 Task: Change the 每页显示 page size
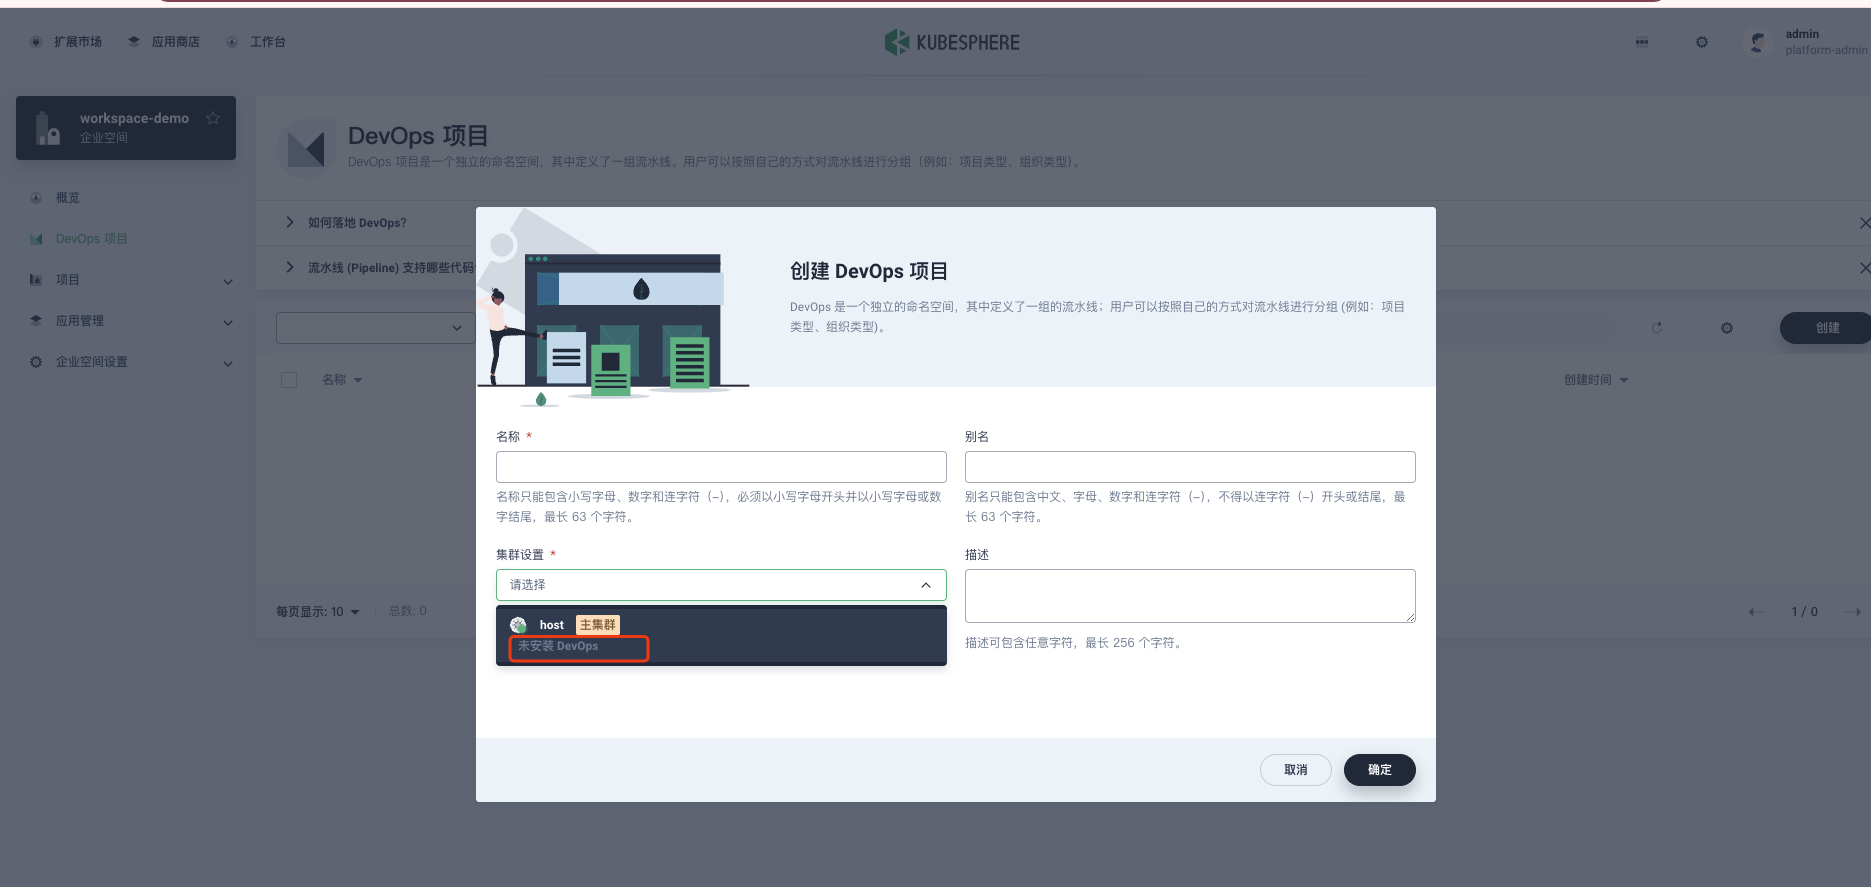[x=318, y=611]
